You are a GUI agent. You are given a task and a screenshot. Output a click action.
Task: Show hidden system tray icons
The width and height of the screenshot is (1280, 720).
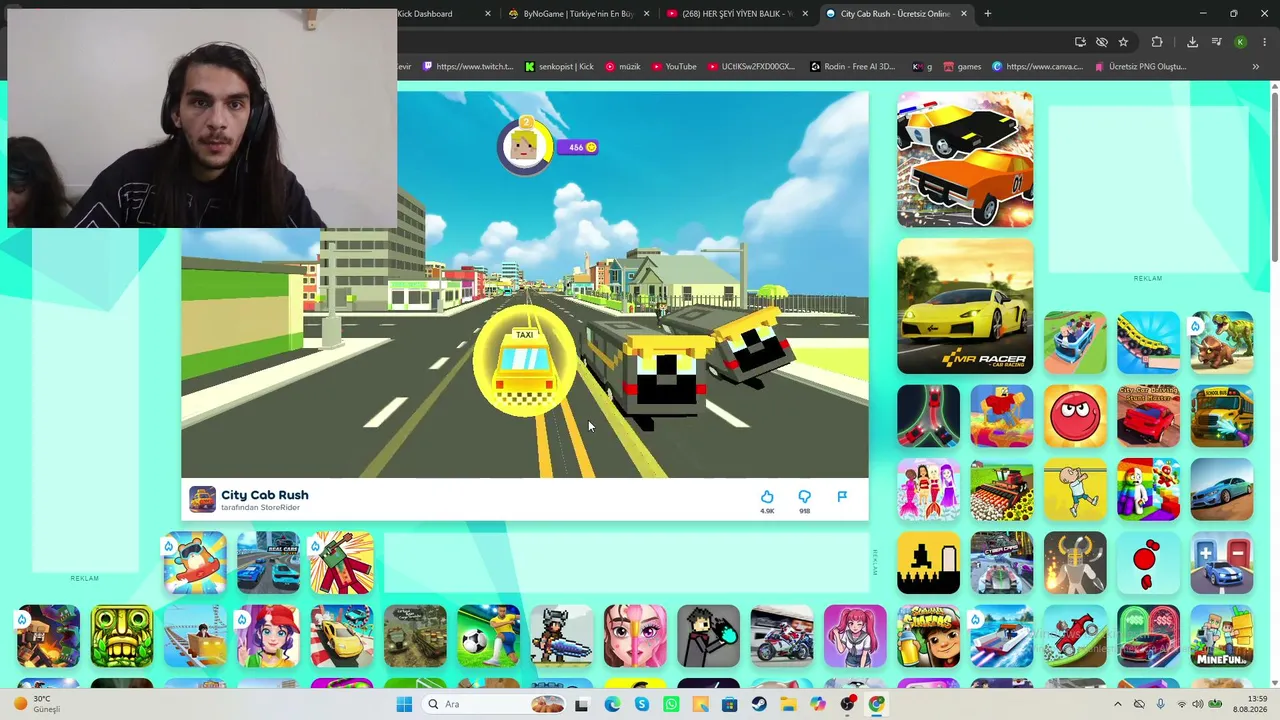1118,704
